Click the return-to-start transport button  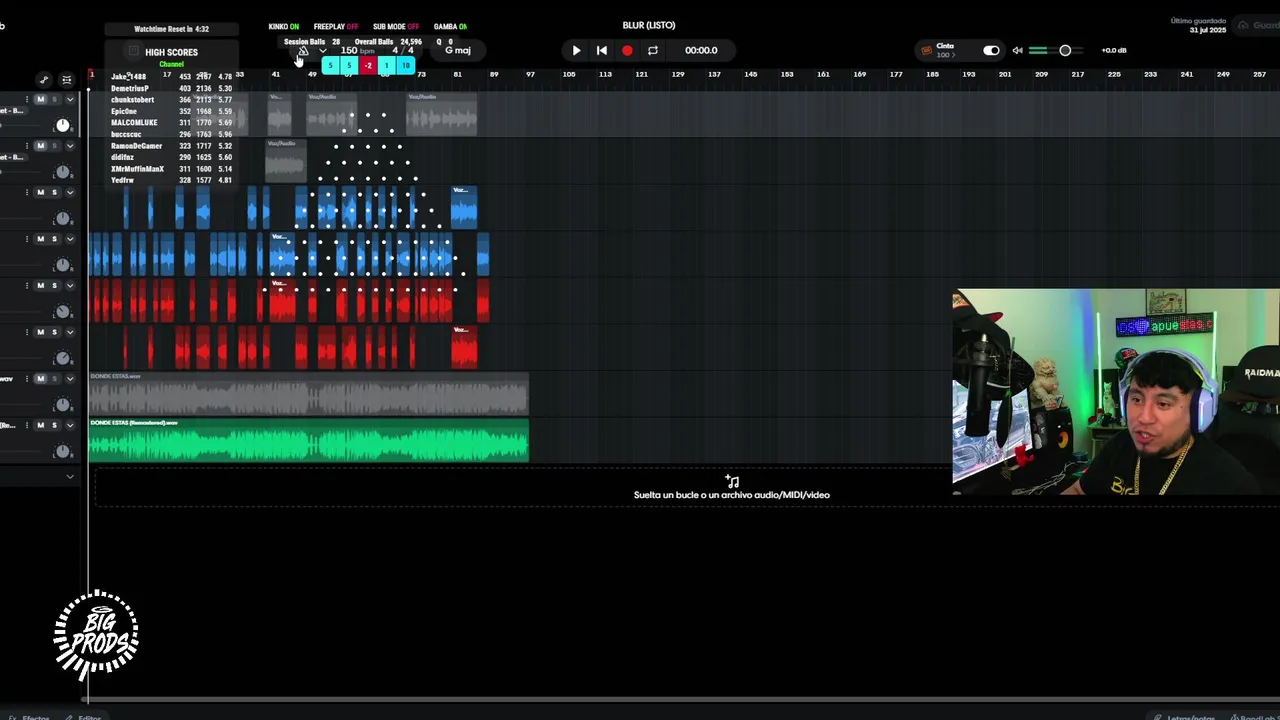(x=601, y=50)
